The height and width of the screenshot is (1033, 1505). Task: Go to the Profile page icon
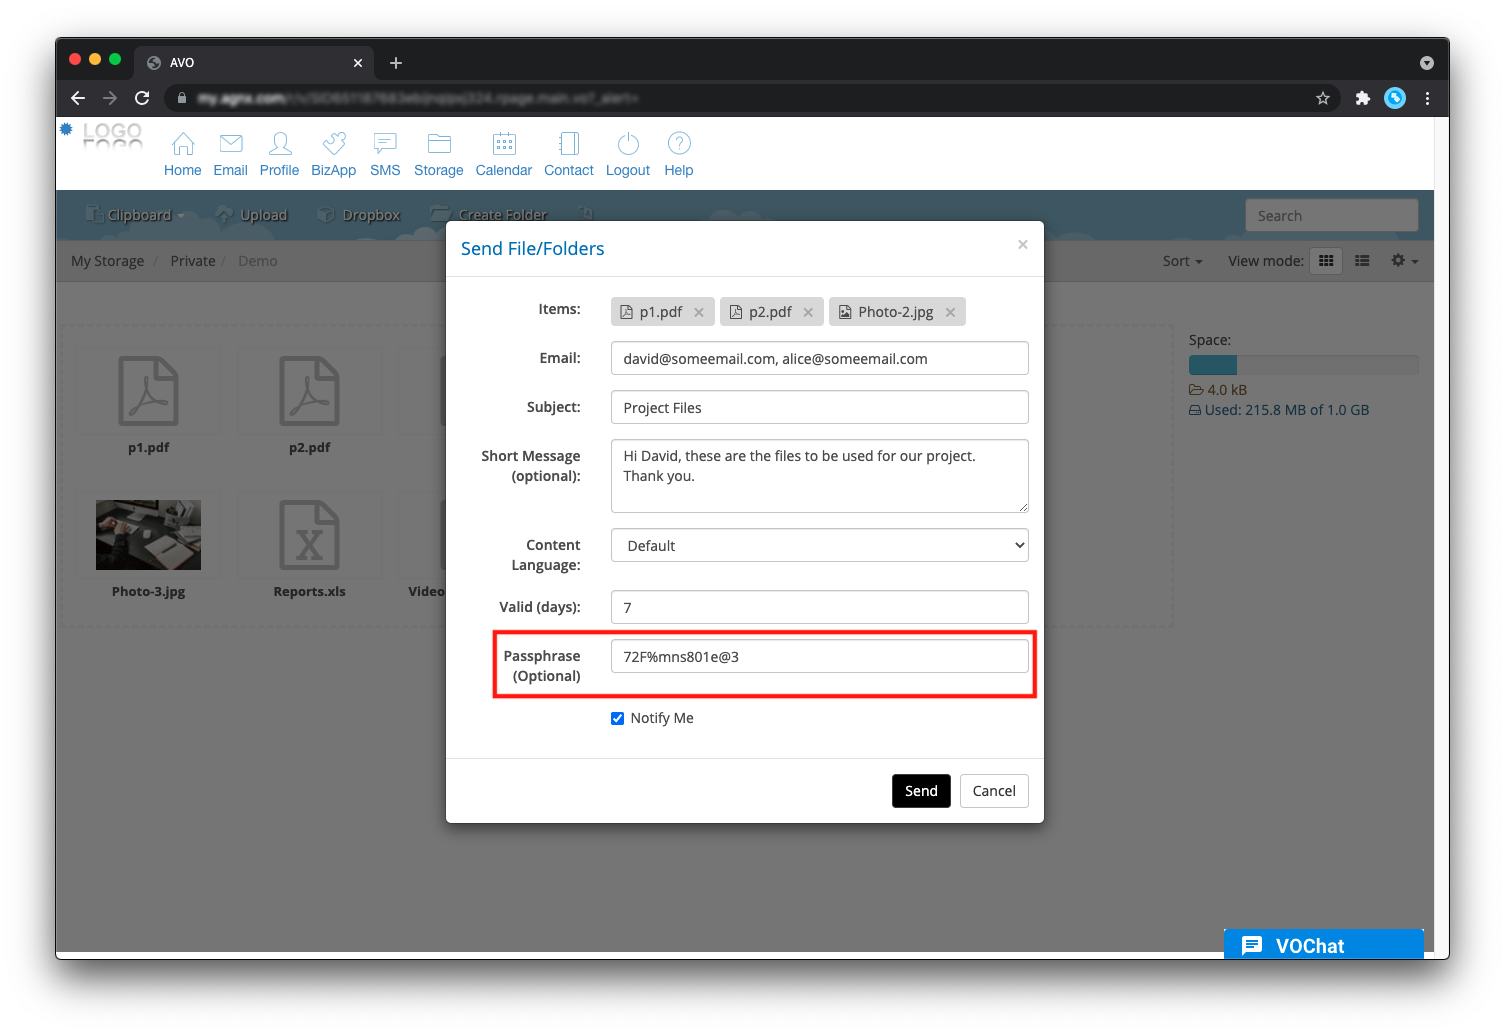(280, 145)
